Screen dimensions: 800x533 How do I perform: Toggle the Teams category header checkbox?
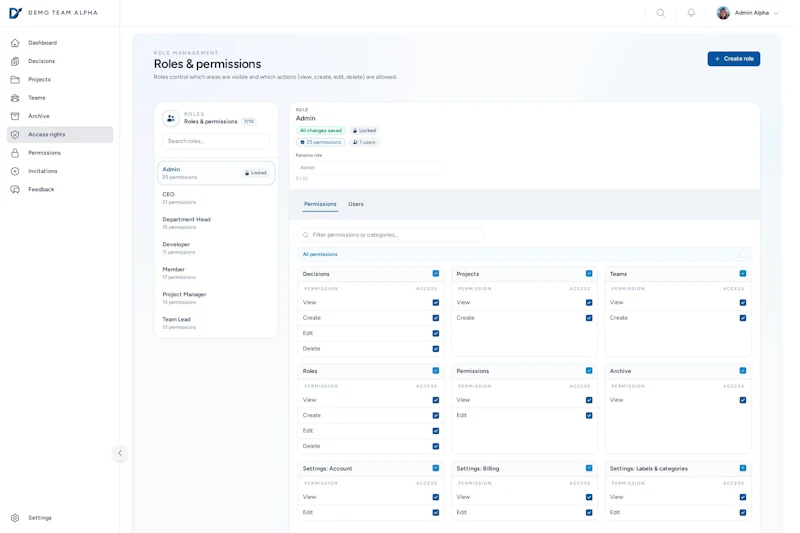[x=742, y=274]
